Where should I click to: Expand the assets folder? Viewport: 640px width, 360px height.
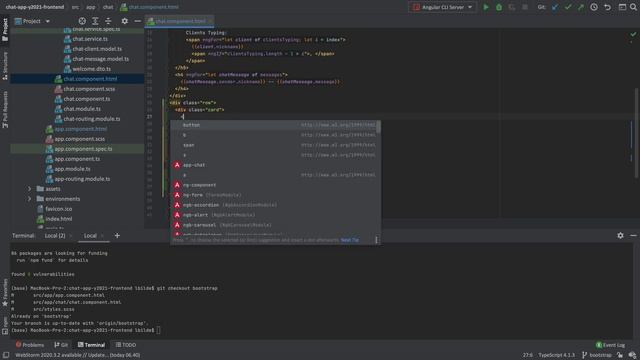pyautogui.click(x=29, y=189)
